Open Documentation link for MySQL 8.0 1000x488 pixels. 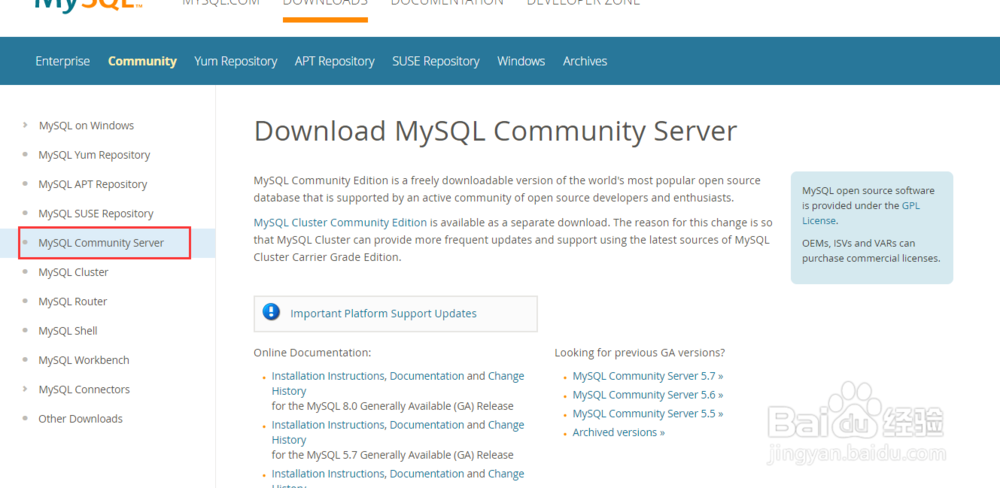[x=427, y=376]
